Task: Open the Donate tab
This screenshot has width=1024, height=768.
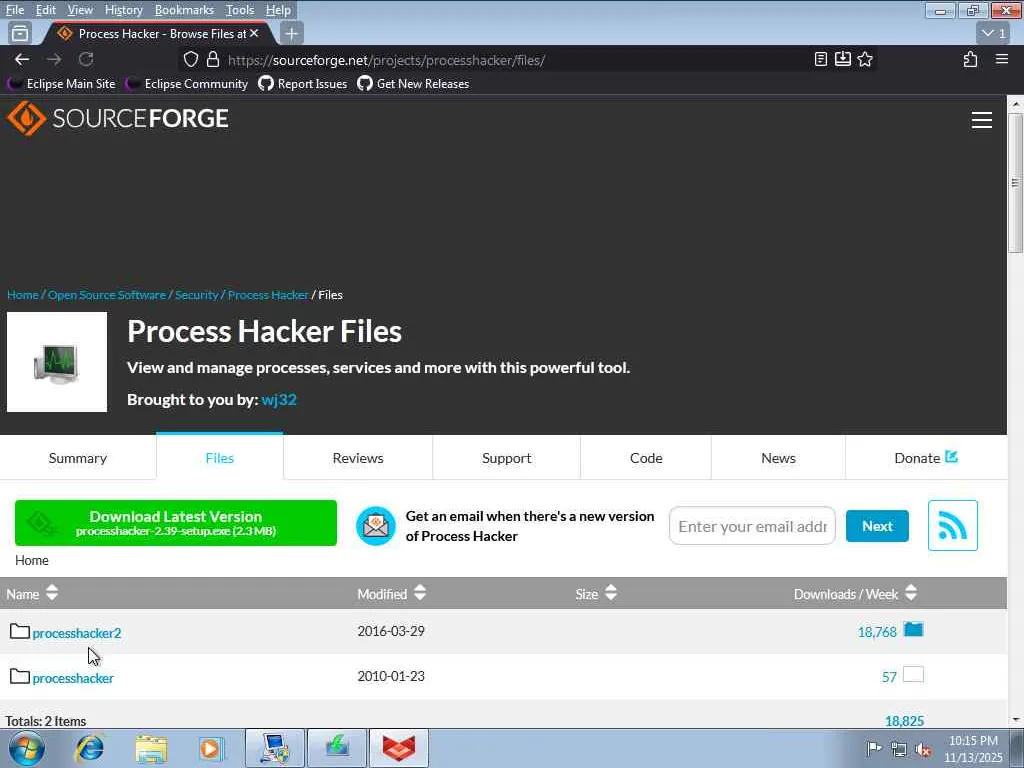Action: pos(926,458)
